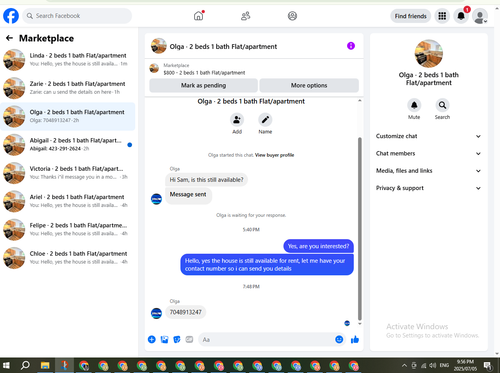Expand the Customize chat section
500x373 pixels.
428,136
